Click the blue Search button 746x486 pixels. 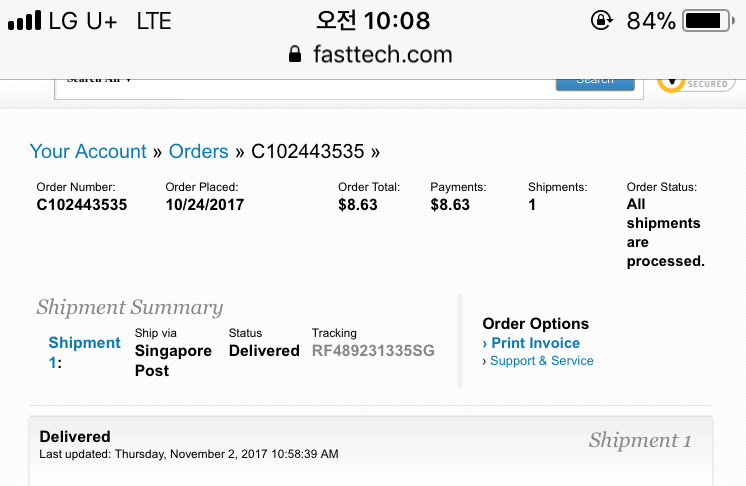[595, 85]
